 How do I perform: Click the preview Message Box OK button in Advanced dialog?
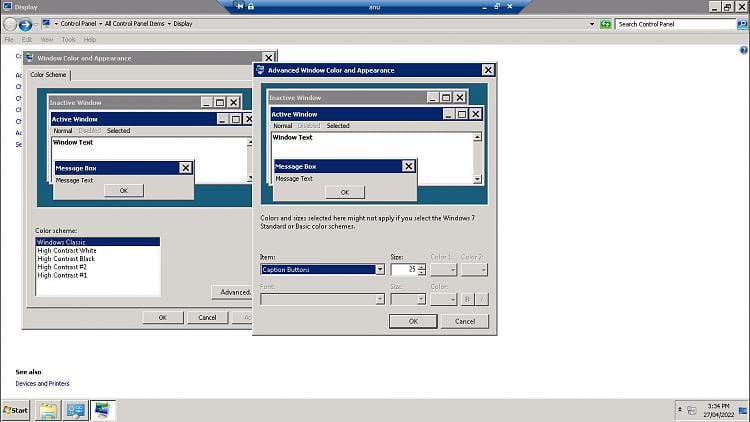click(x=345, y=192)
